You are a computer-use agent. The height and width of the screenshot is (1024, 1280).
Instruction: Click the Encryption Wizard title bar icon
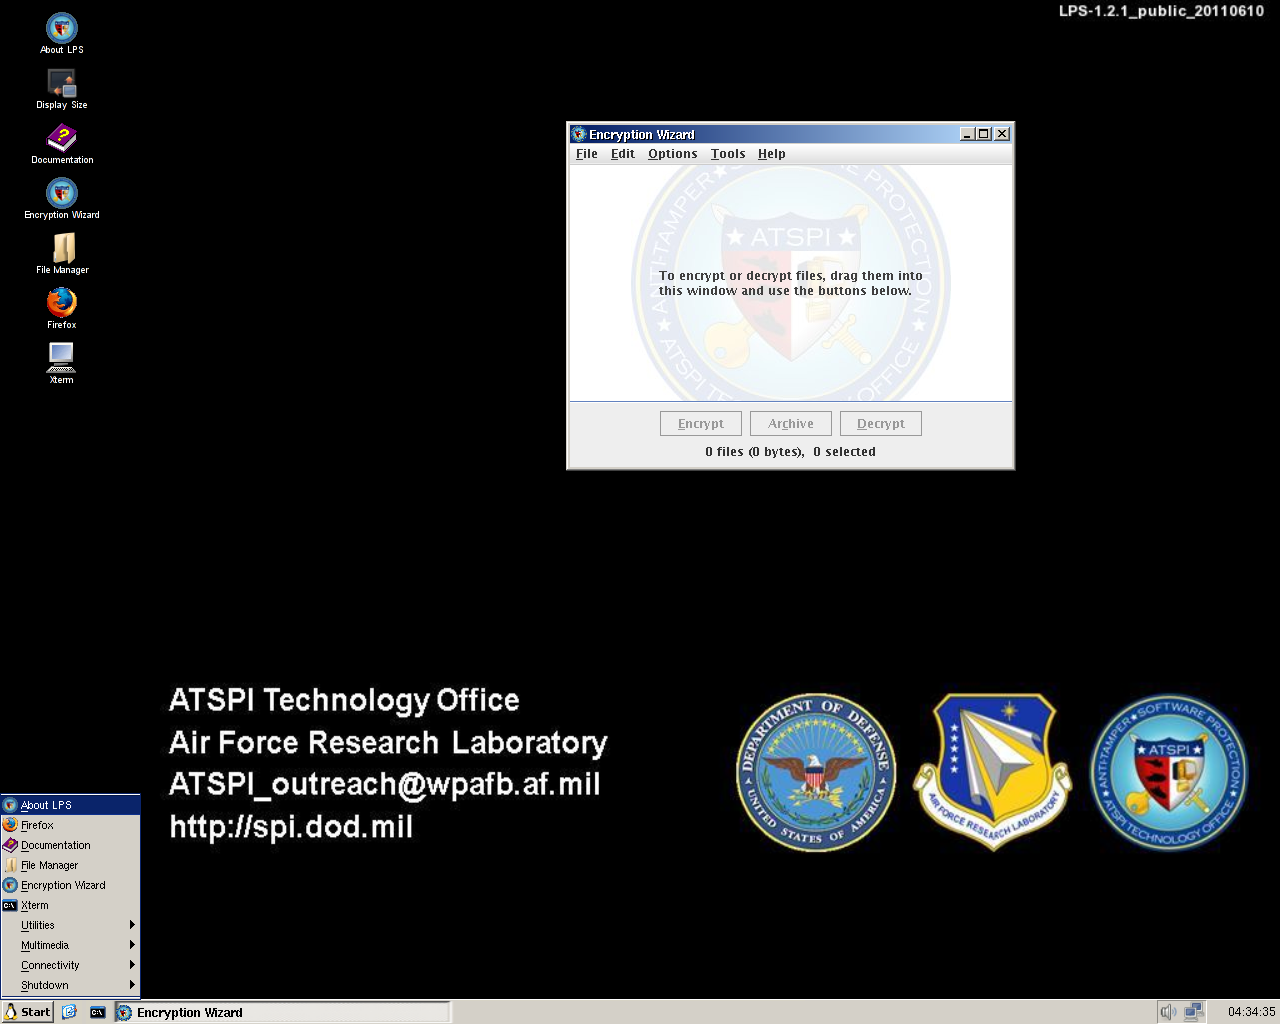[x=578, y=134]
